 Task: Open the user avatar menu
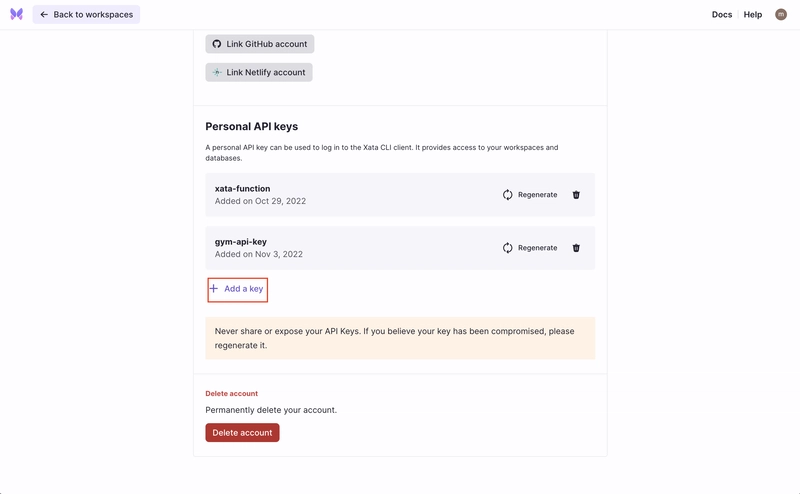(781, 15)
